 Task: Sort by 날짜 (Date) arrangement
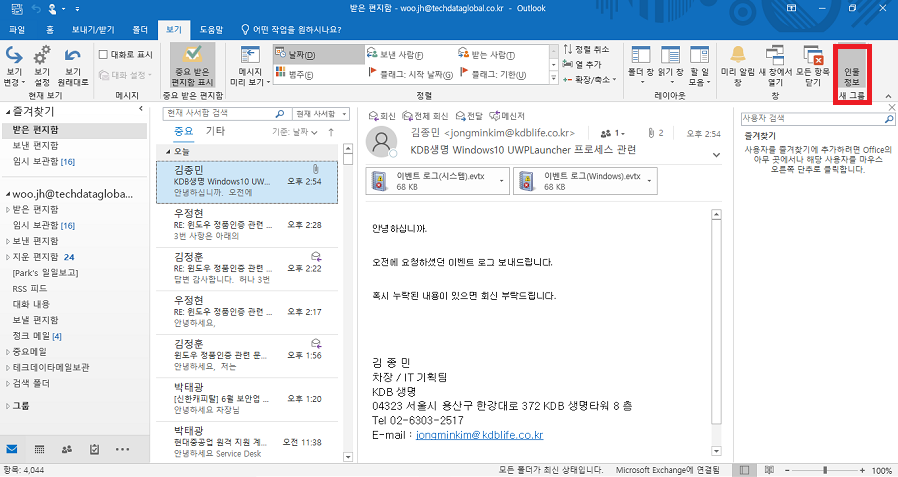click(x=318, y=55)
